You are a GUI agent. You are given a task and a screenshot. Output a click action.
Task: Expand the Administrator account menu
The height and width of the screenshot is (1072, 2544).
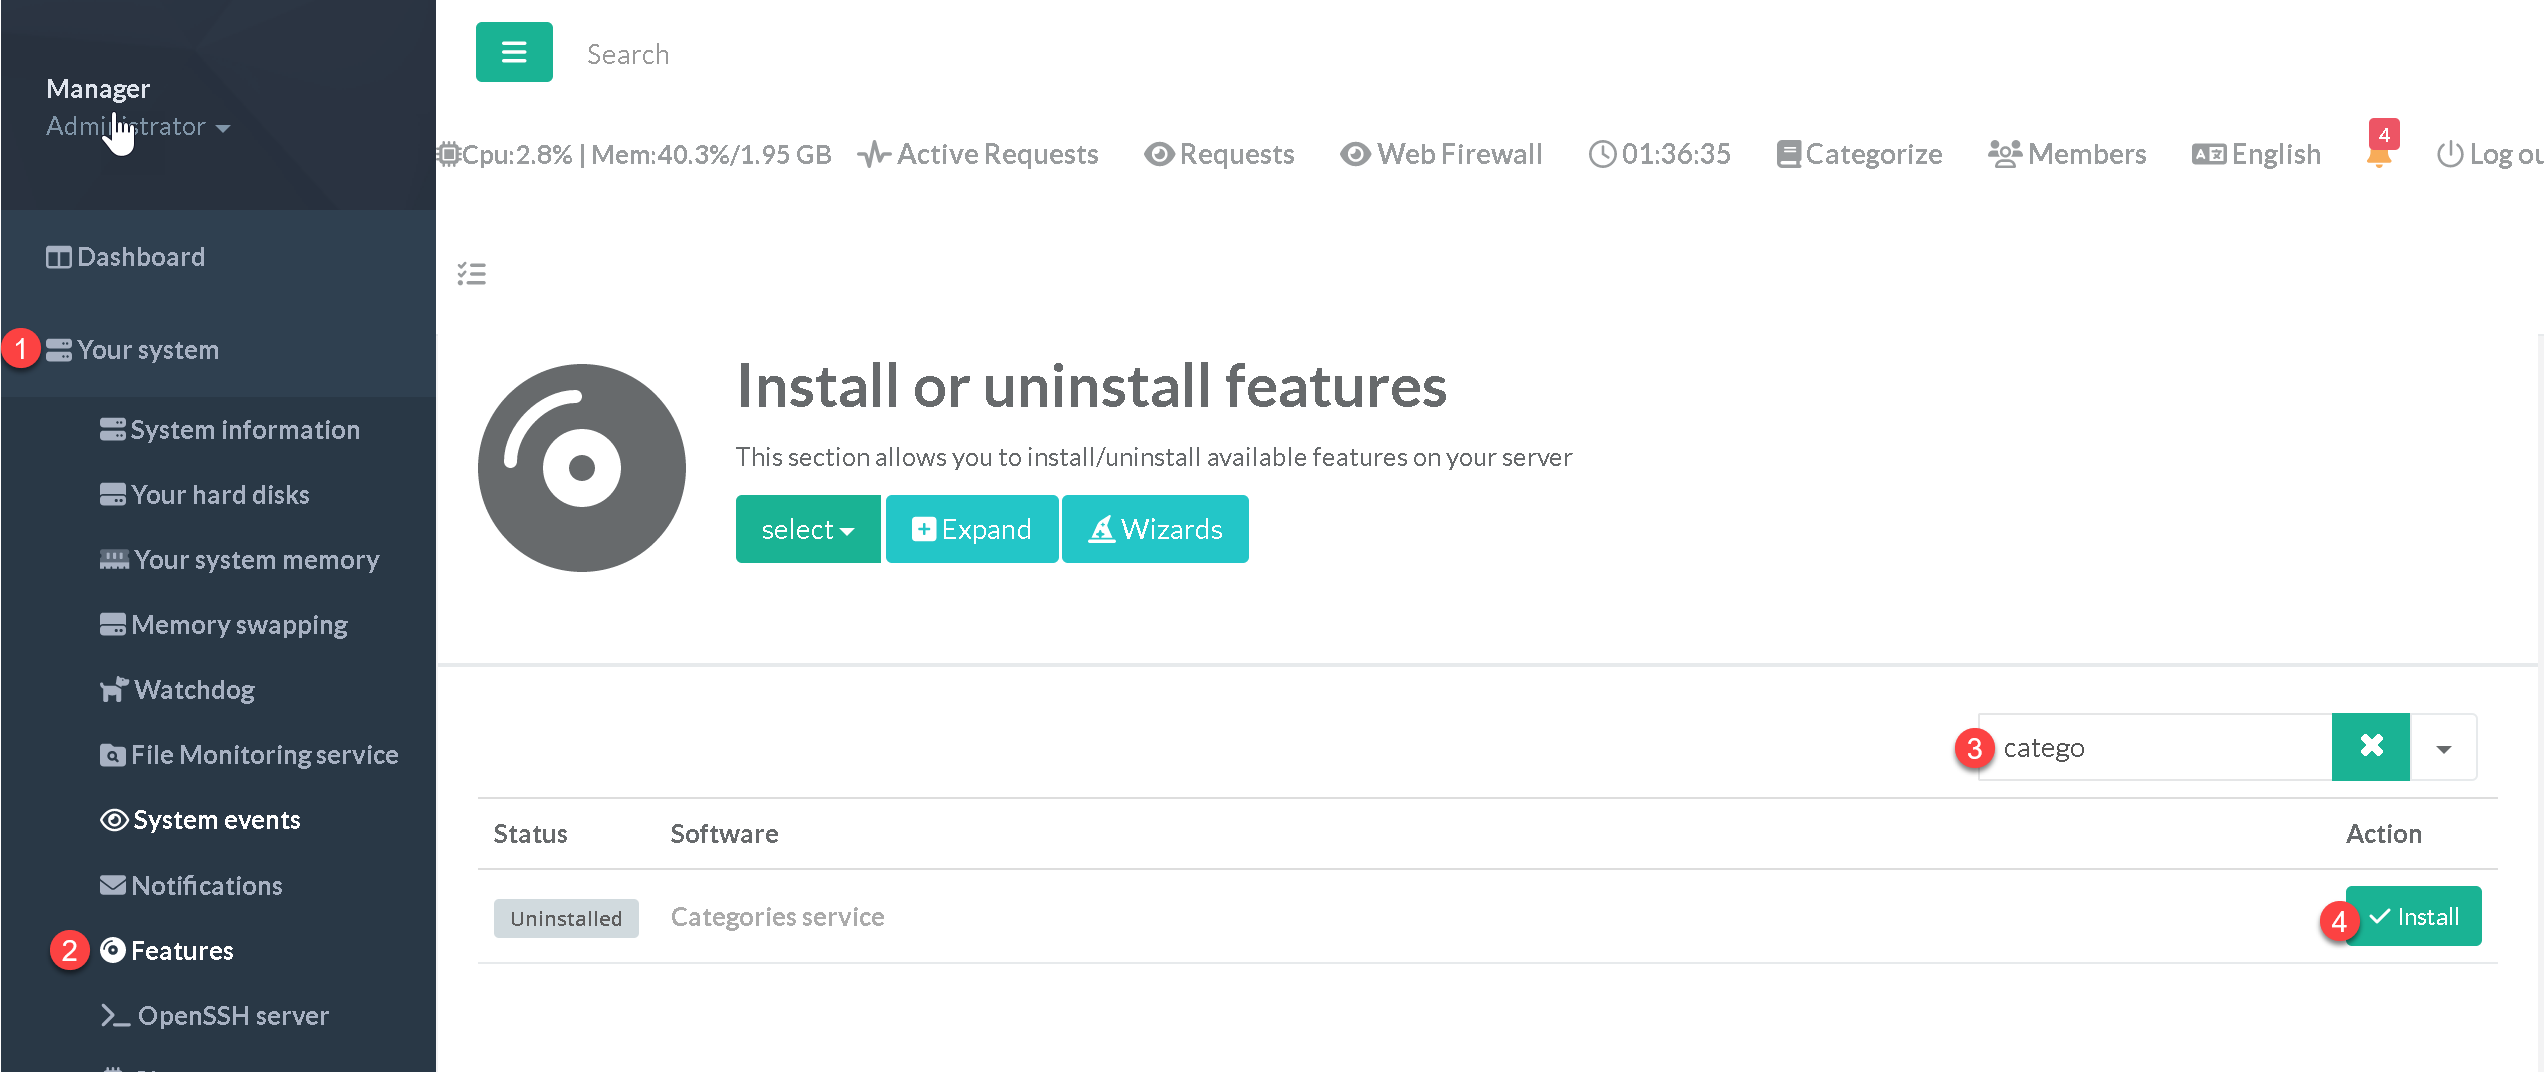click(137, 127)
